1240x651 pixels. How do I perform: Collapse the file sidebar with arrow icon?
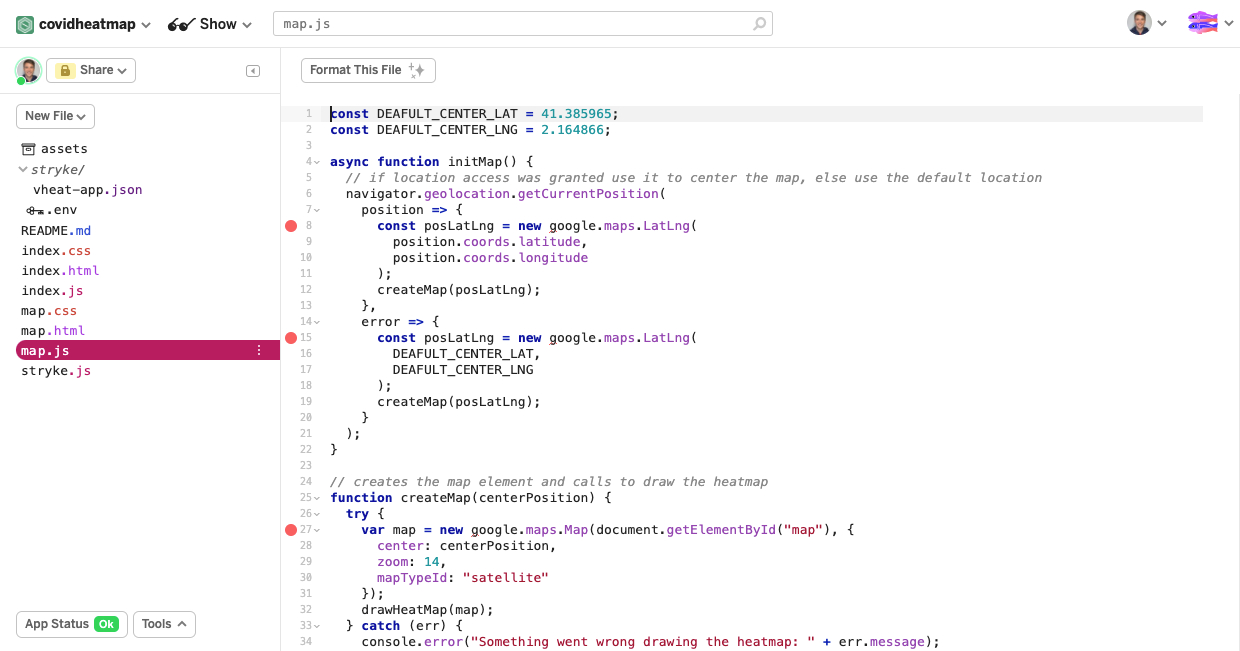point(253,71)
